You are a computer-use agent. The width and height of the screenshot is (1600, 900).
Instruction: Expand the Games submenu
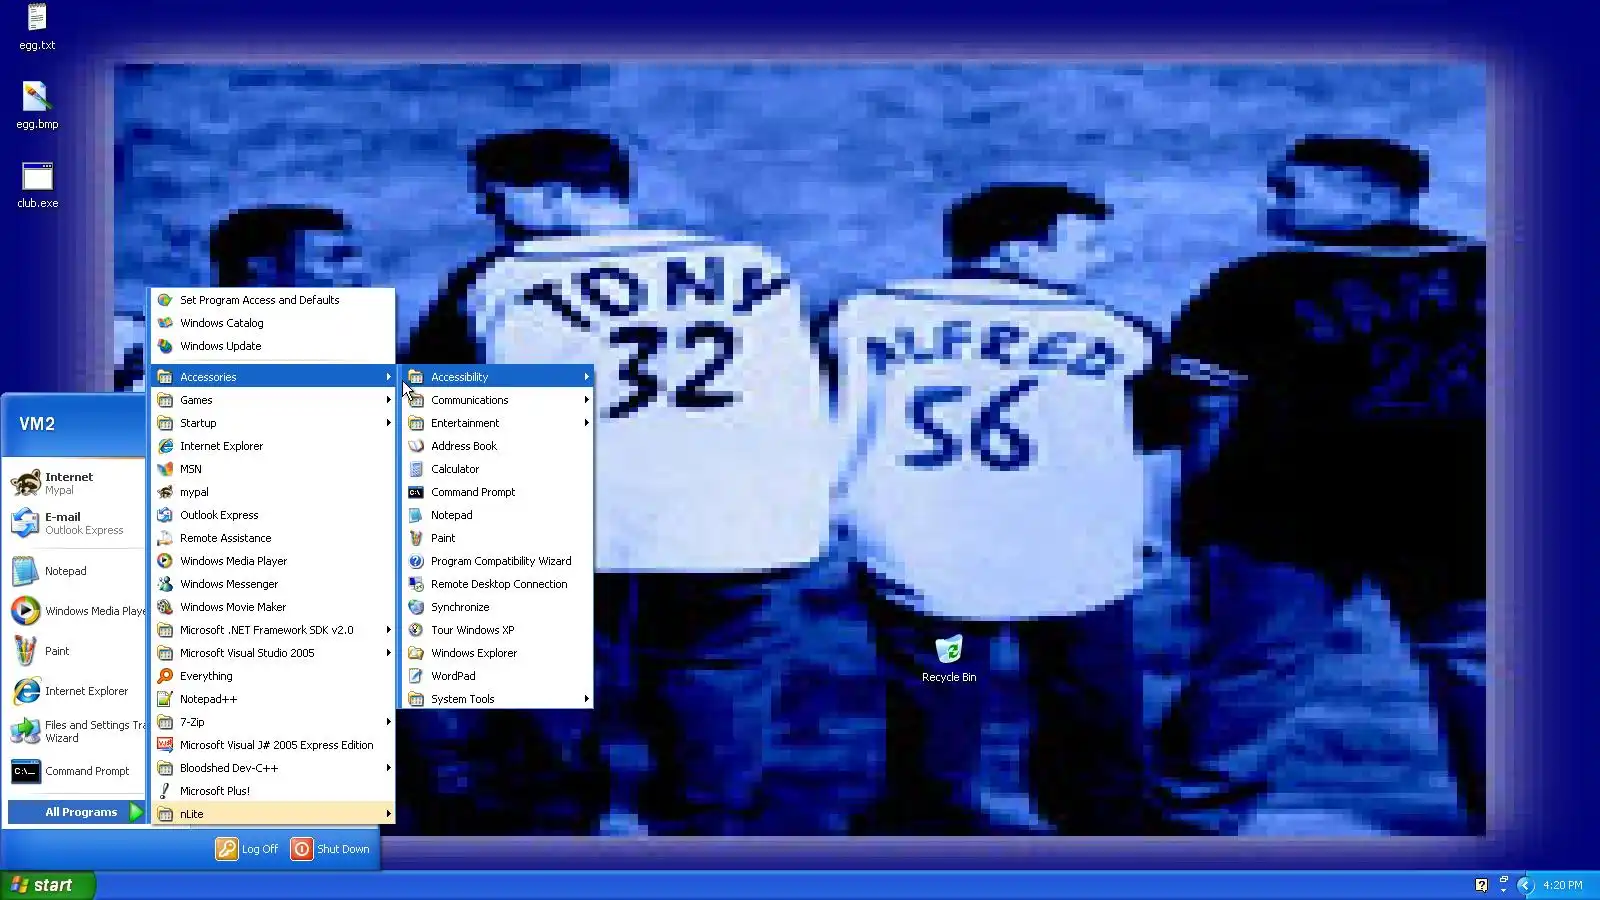(273, 400)
